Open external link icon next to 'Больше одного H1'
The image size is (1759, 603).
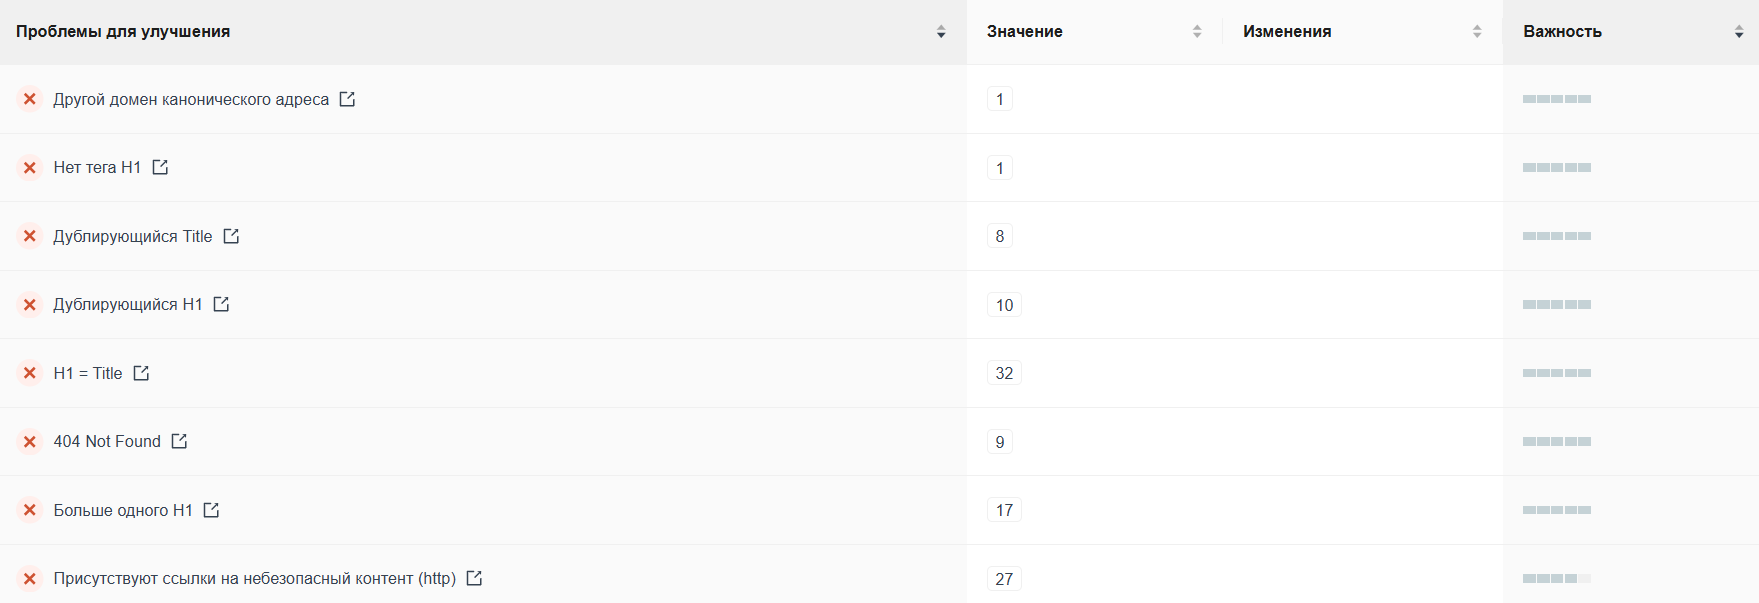[x=211, y=510]
